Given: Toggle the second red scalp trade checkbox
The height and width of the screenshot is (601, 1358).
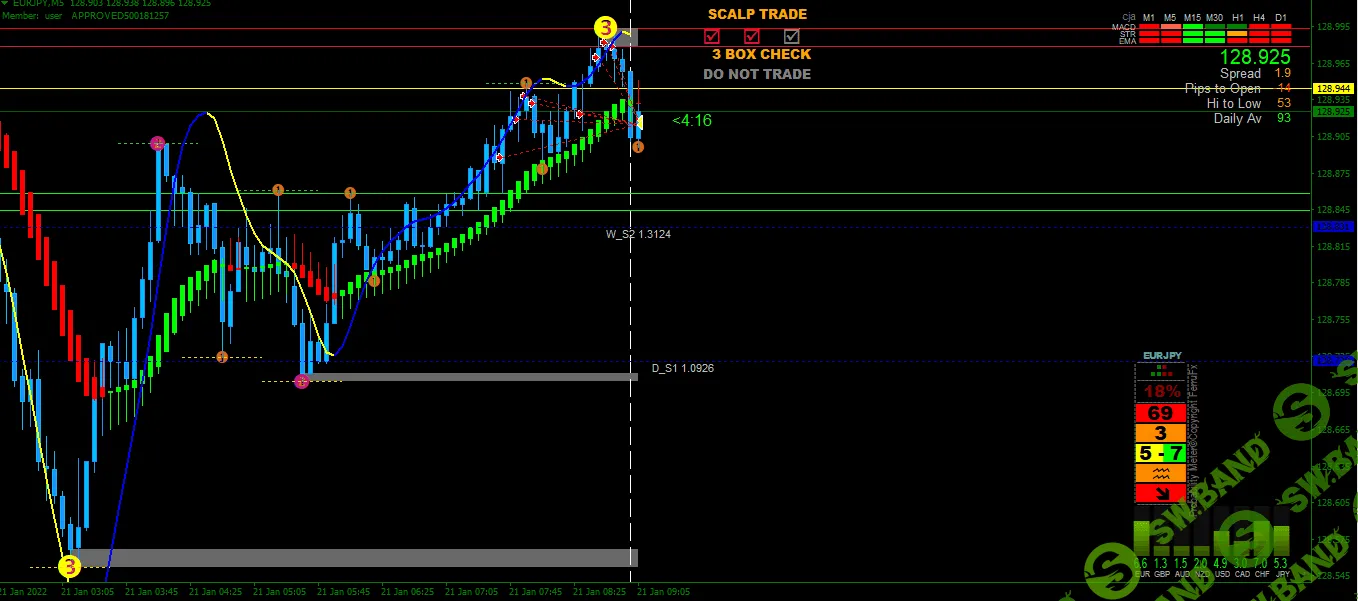Looking at the screenshot, I should (752, 36).
